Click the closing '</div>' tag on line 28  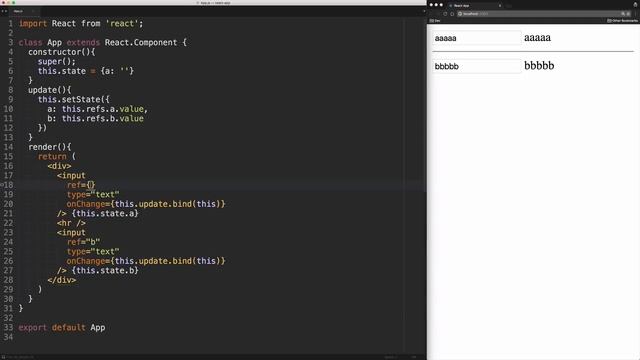tap(62, 280)
